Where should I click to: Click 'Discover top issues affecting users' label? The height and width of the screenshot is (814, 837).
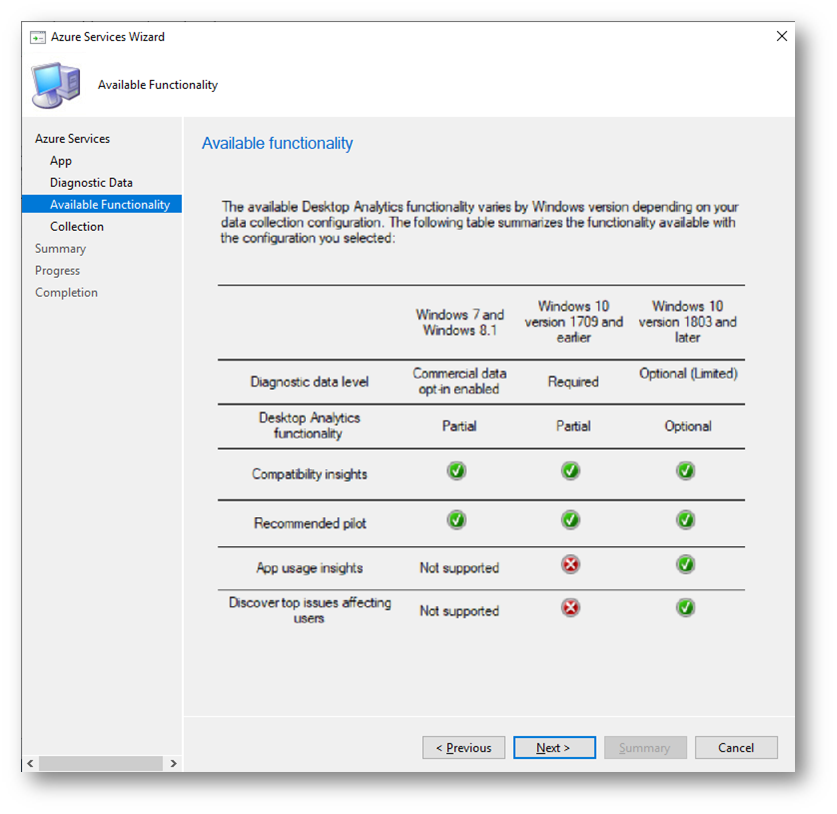(x=310, y=610)
